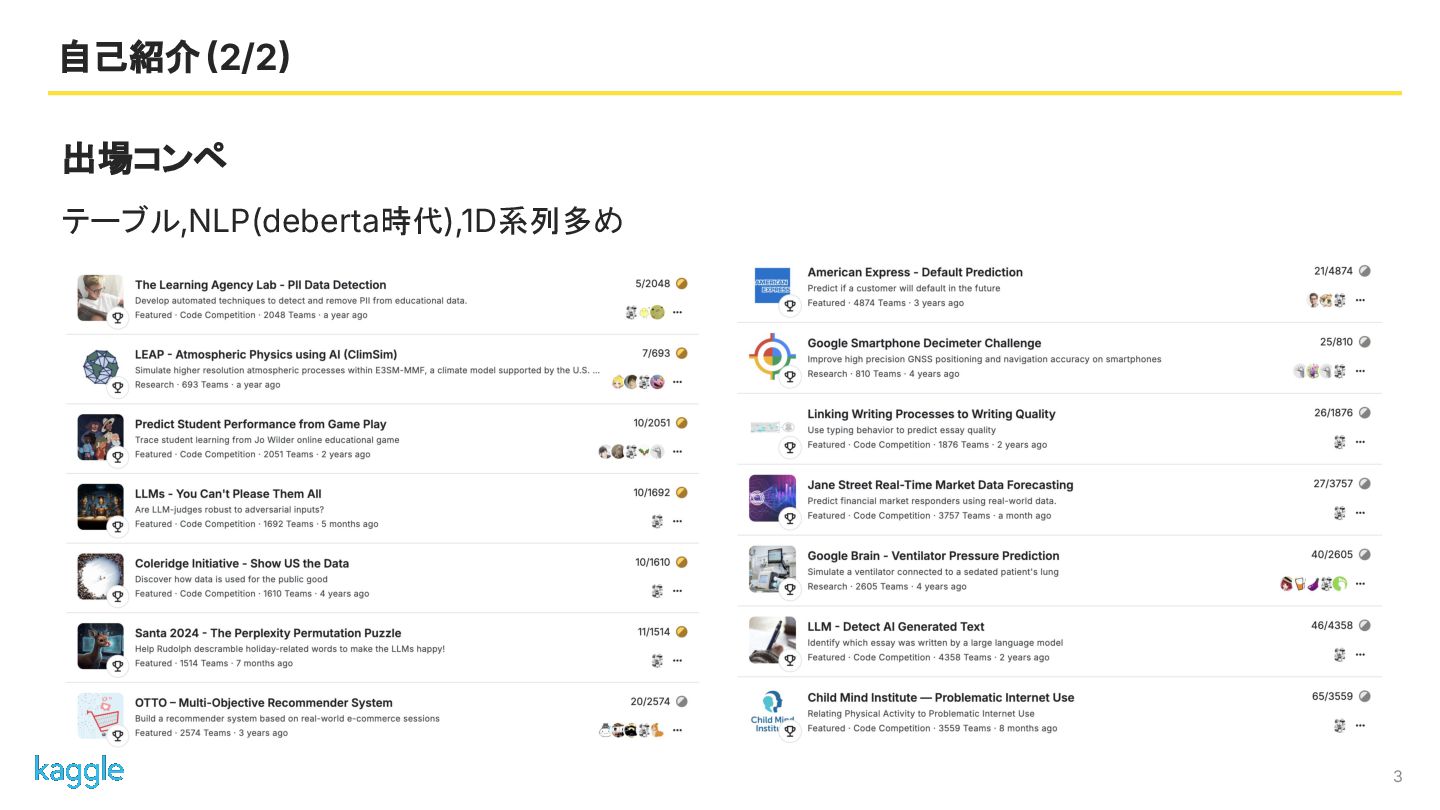Viewport: 1440px width, 810px height.
Task: Click the rank text 46/4358
Action: [1332, 626]
